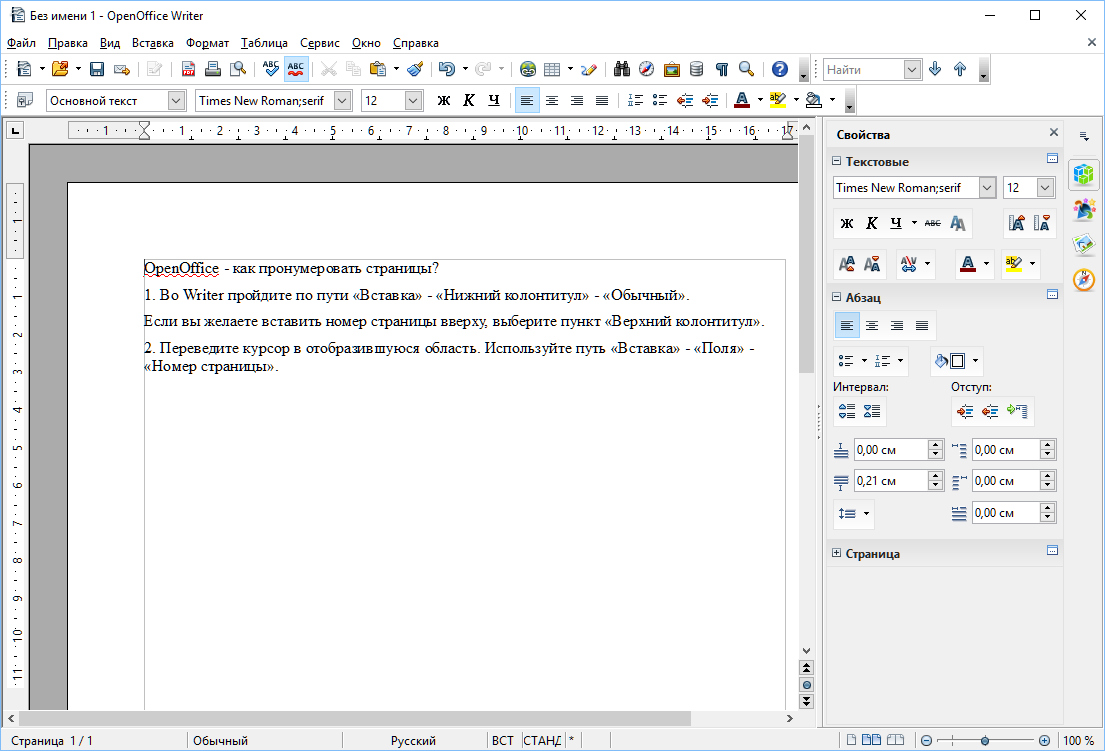The height and width of the screenshot is (751, 1105).
Task: Open the Navigator compass icon in toolbar
Action: click(646, 69)
